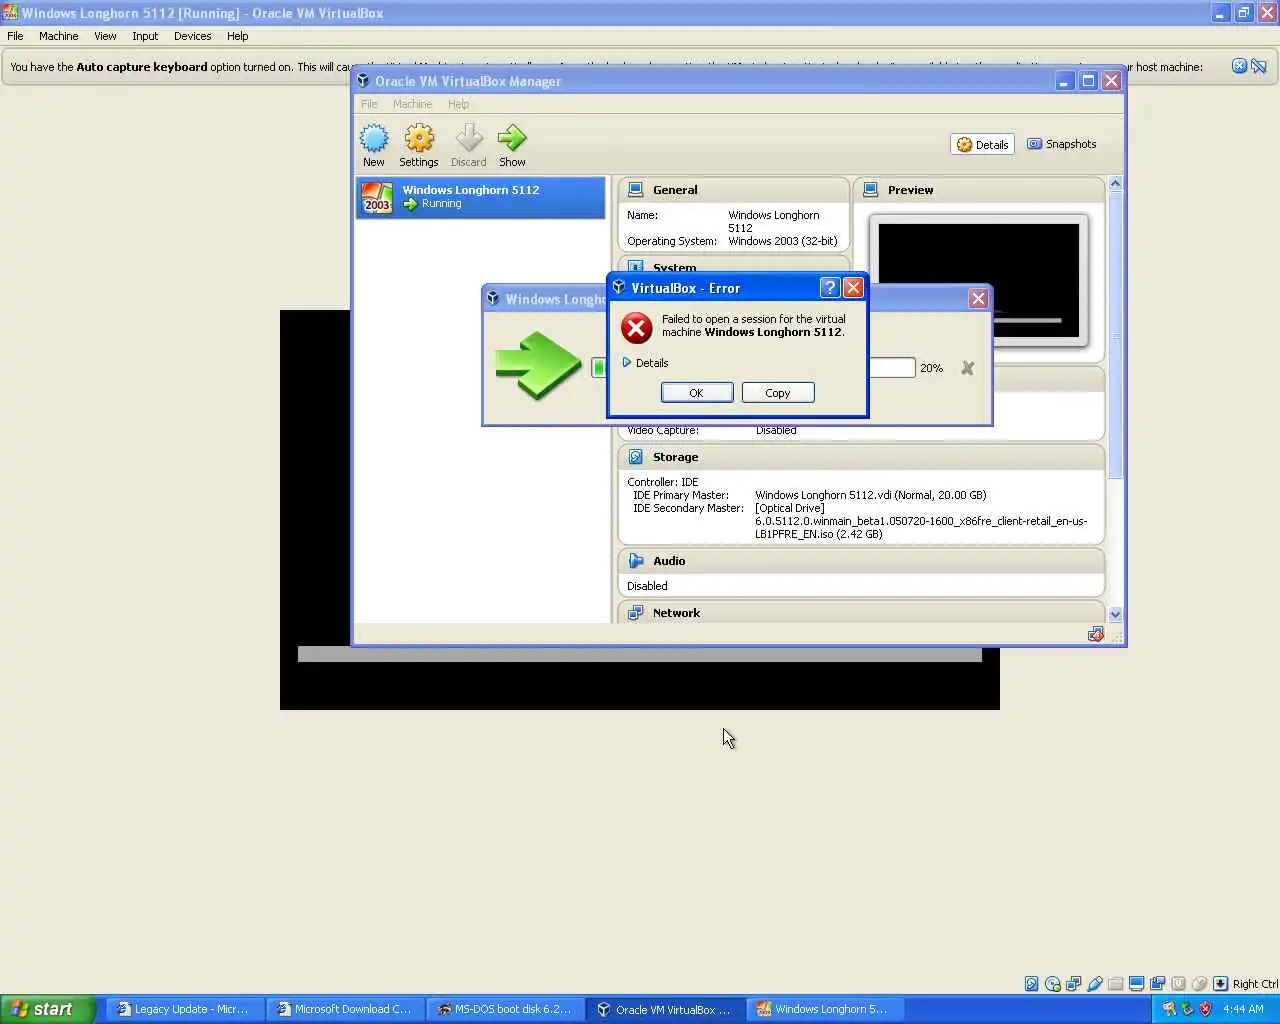1280x1024 pixels.
Task: Click the shared folders status icon
Action: tap(1115, 984)
